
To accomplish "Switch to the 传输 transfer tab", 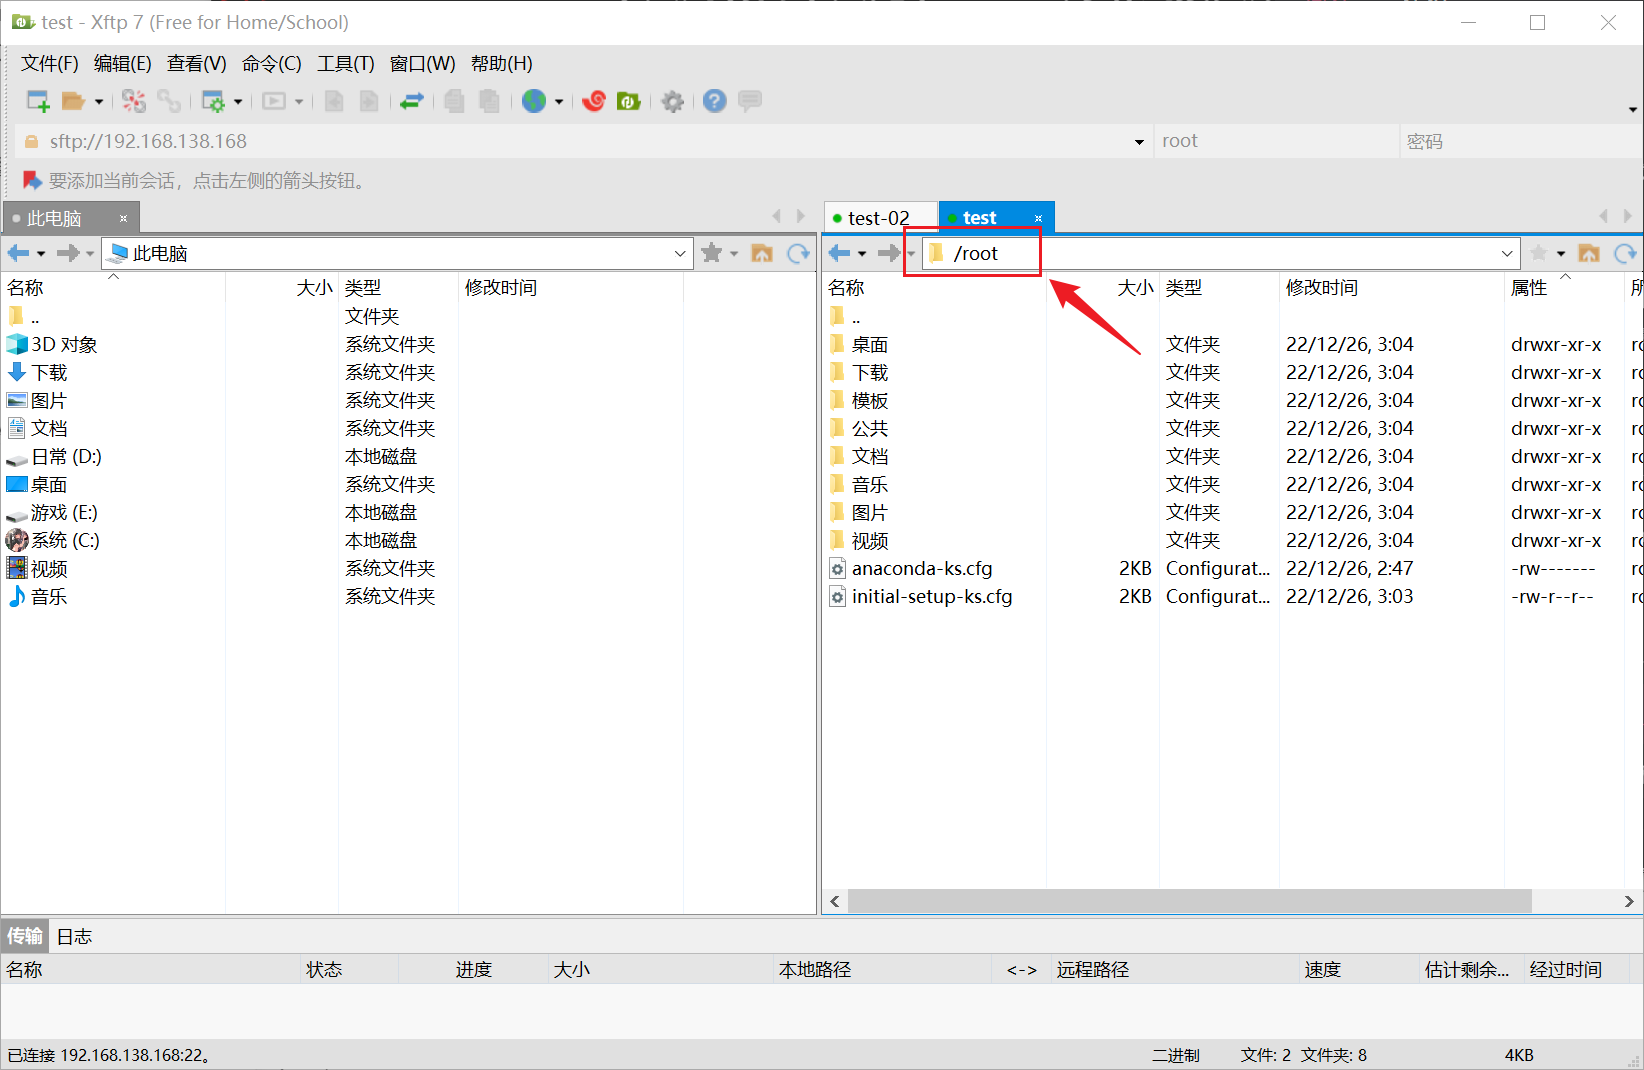I will (25, 936).
